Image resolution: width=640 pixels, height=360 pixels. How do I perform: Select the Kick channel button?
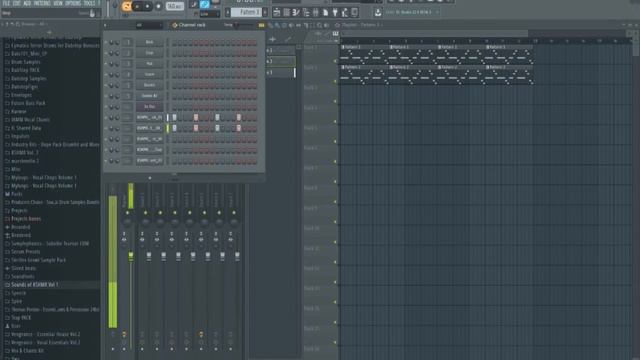[x=149, y=42]
